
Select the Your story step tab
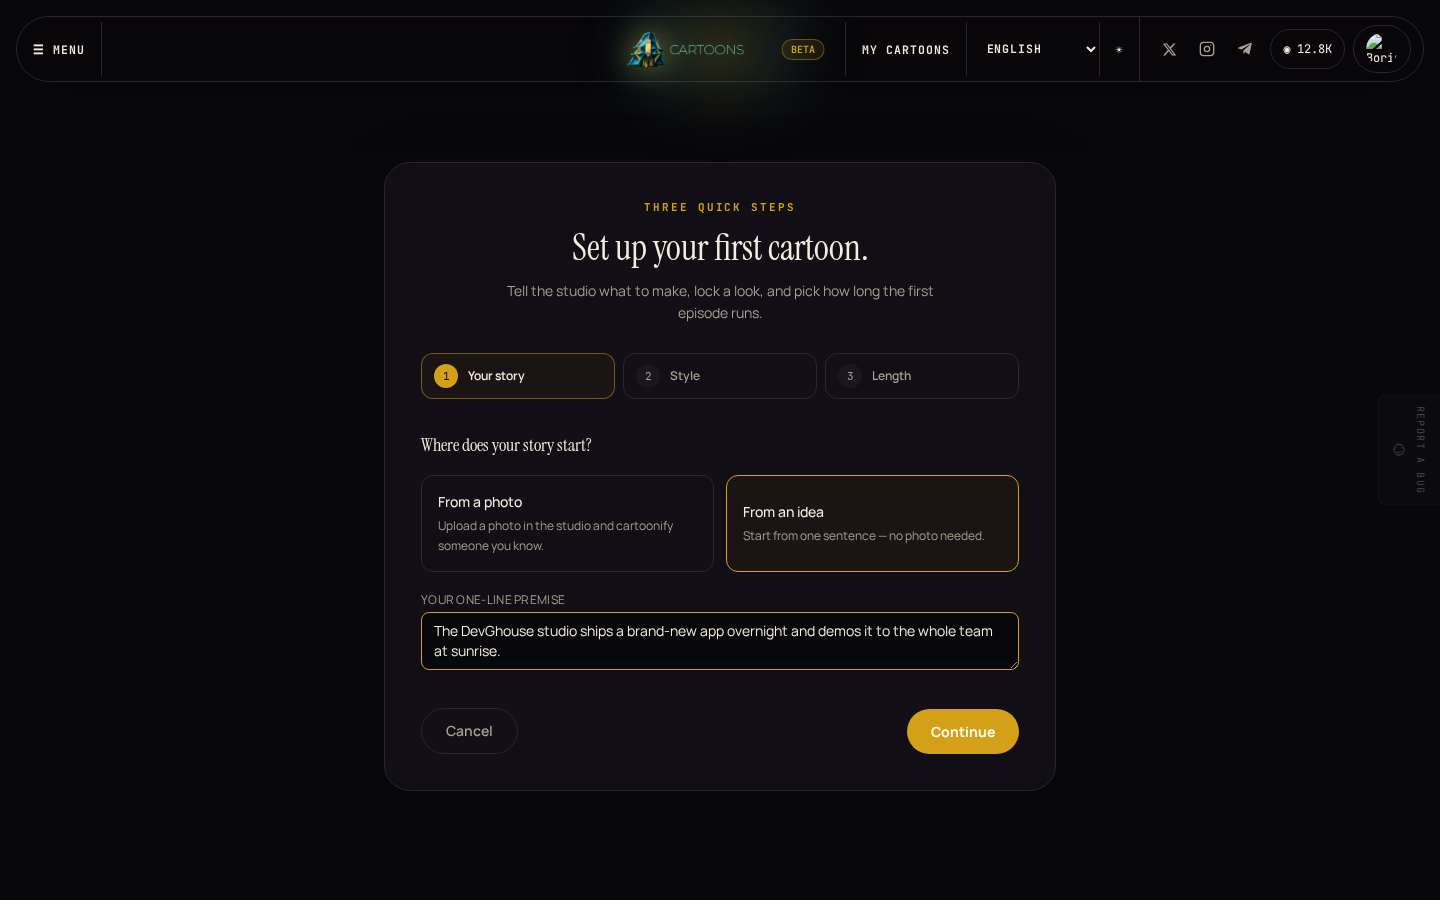(x=518, y=376)
